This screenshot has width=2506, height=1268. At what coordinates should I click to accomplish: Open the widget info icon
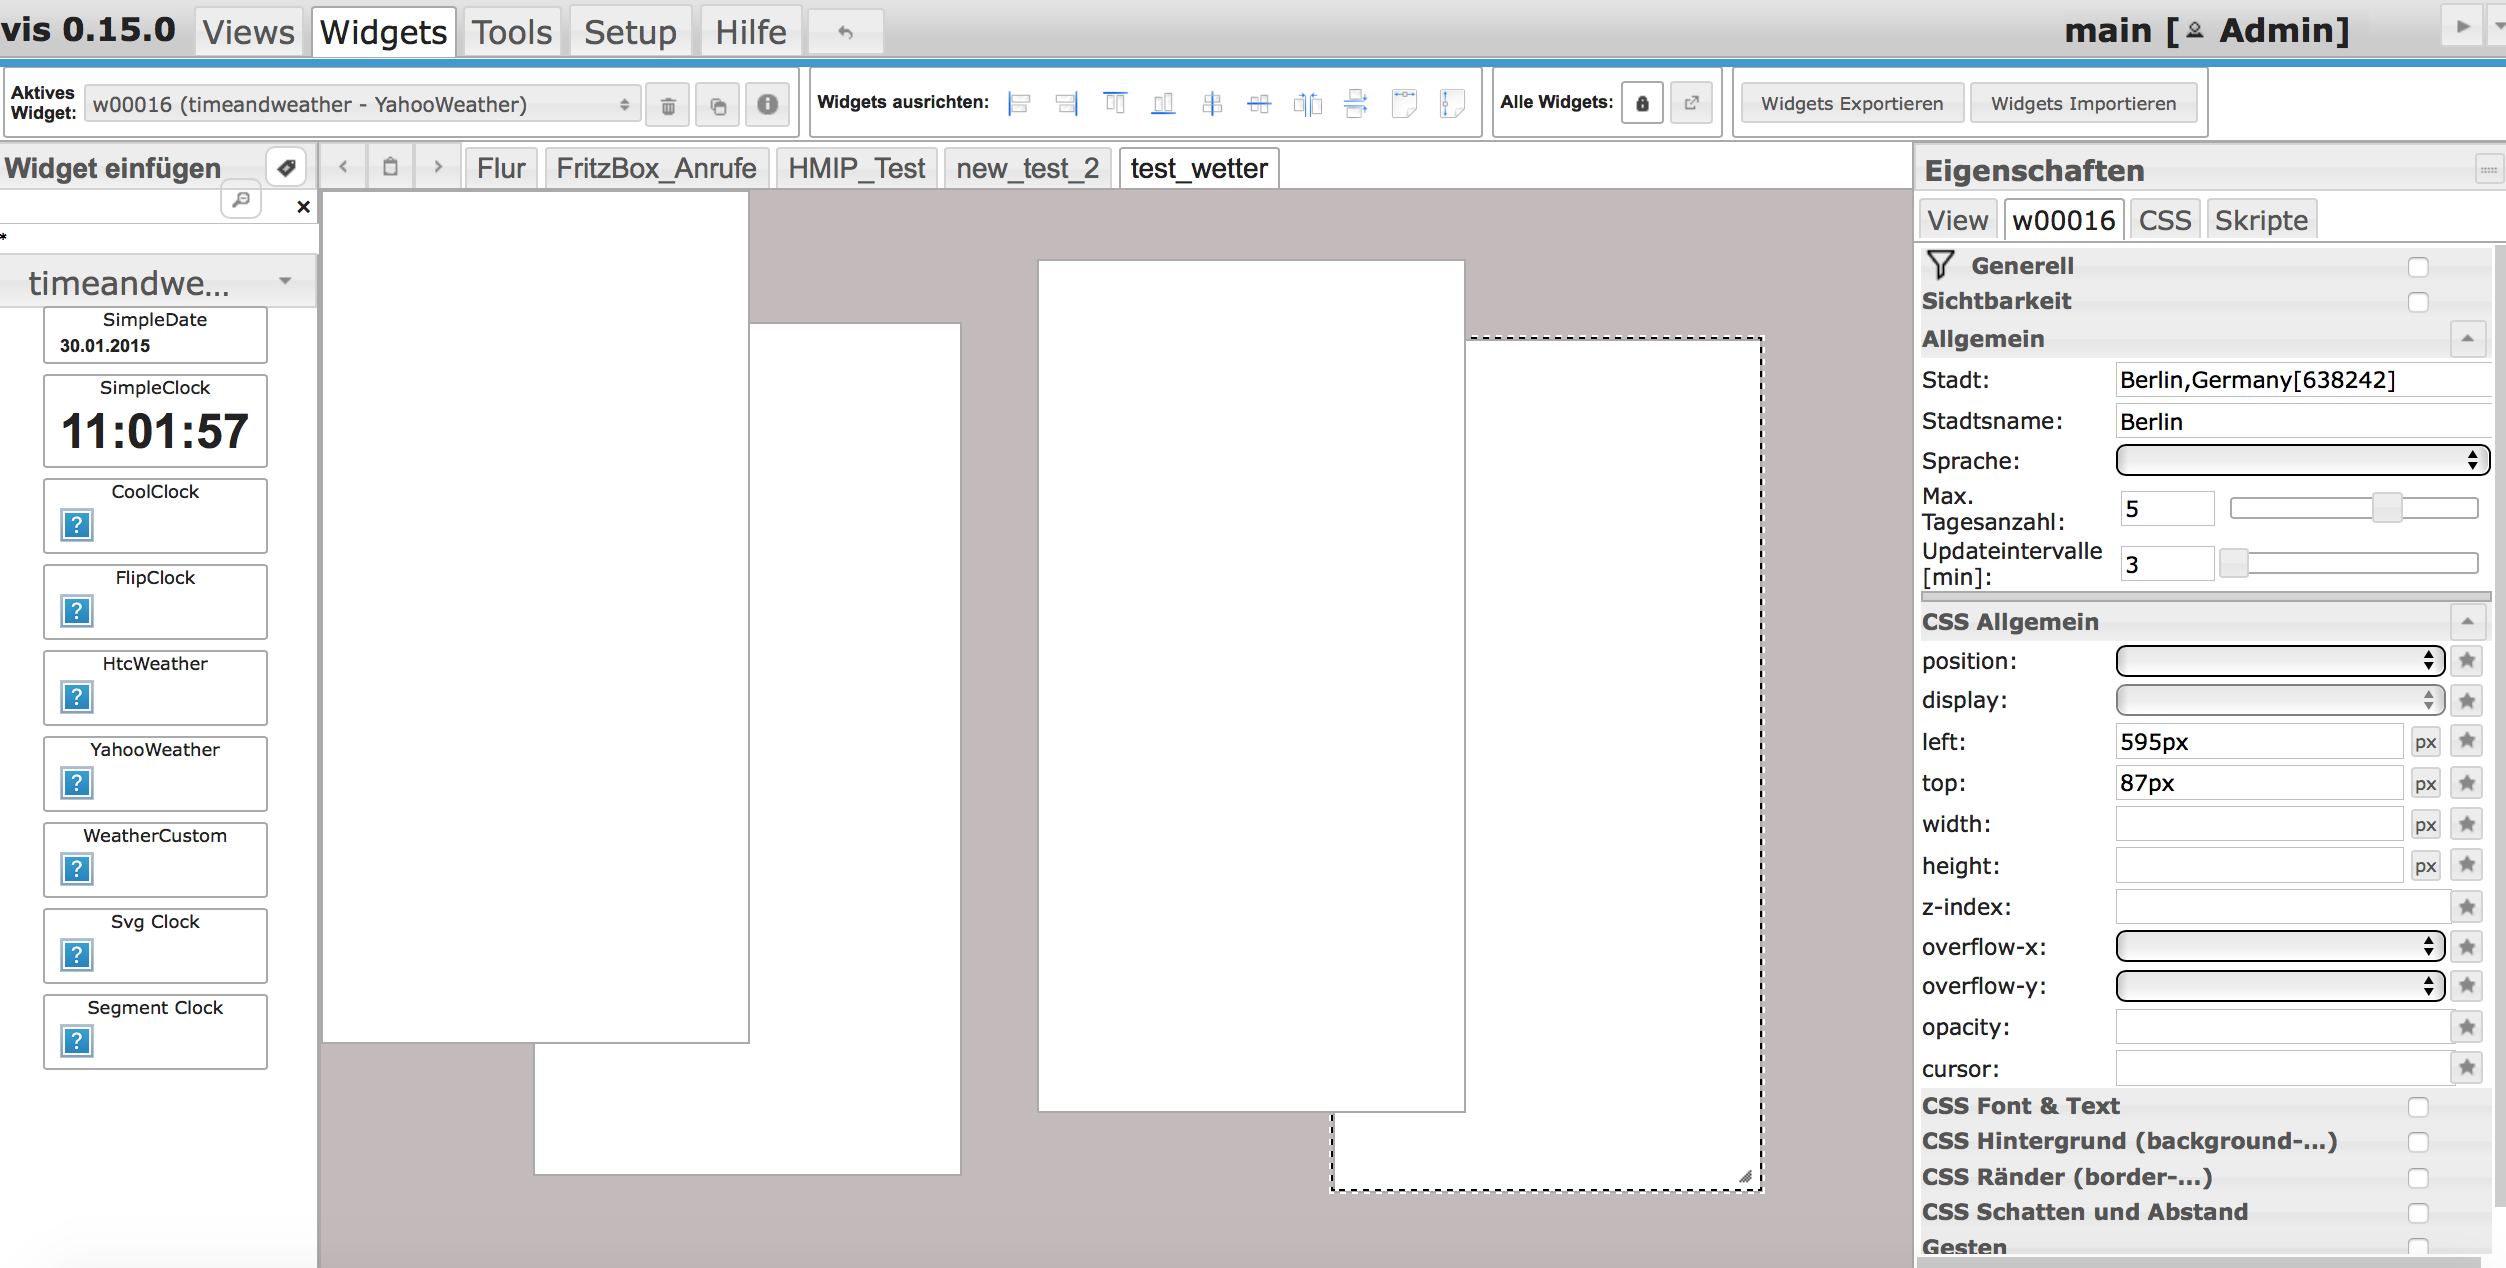coord(767,104)
